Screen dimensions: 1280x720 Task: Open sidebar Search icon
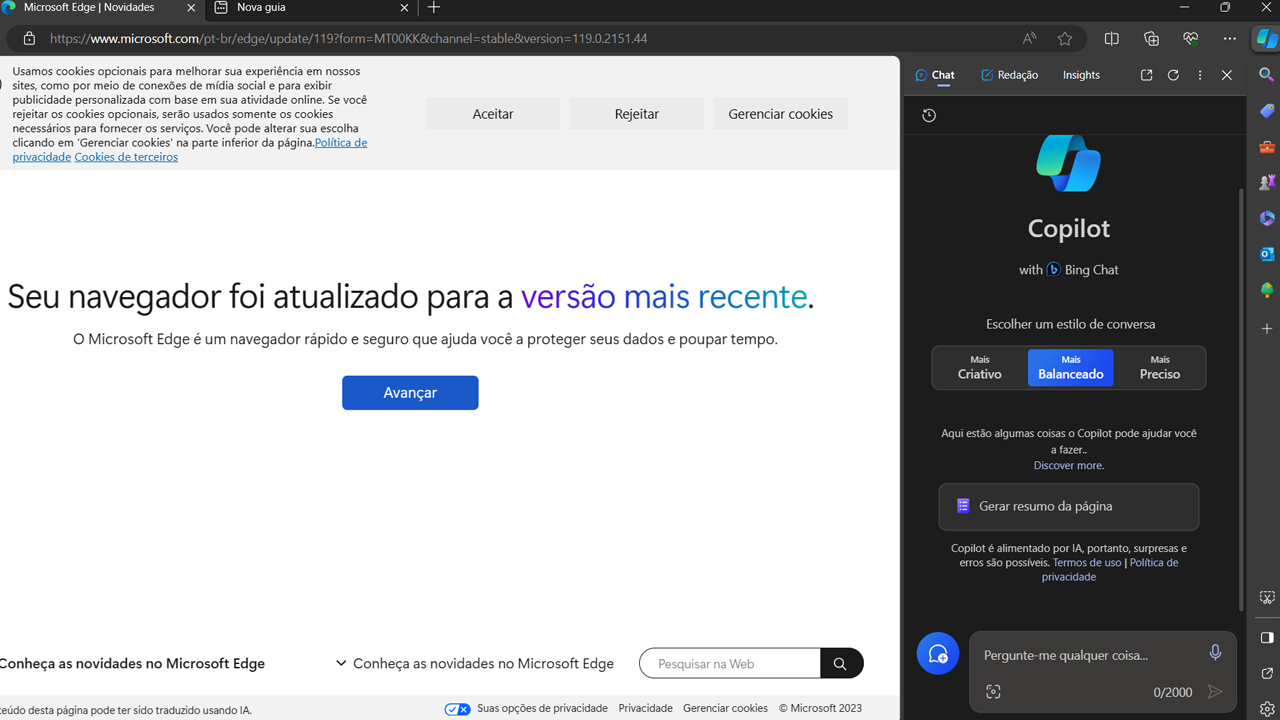pos(1267,75)
